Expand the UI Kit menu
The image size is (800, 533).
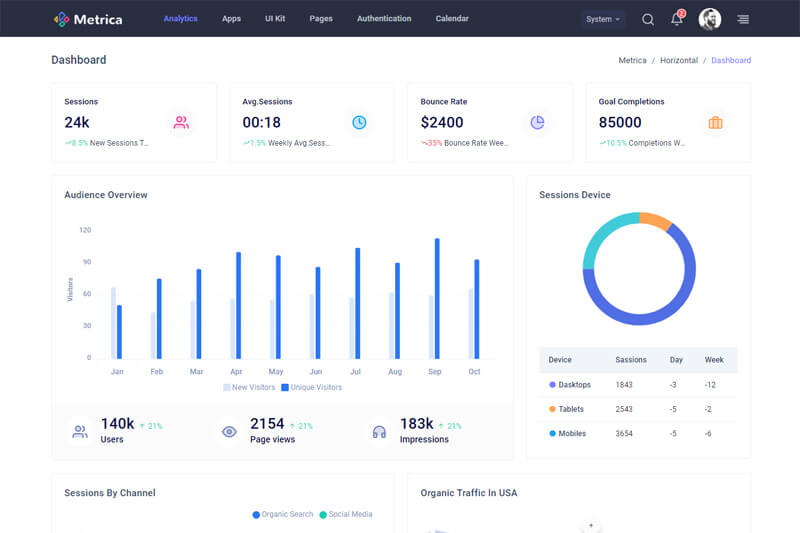click(x=275, y=19)
